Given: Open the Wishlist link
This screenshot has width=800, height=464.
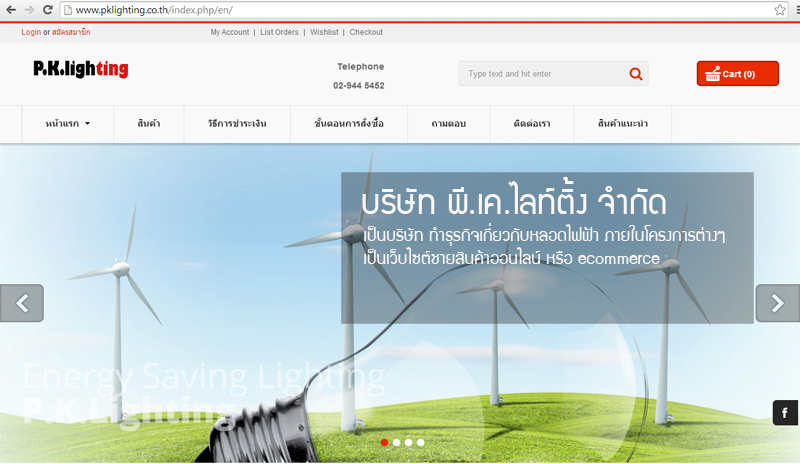Looking at the screenshot, I should (x=324, y=32).
